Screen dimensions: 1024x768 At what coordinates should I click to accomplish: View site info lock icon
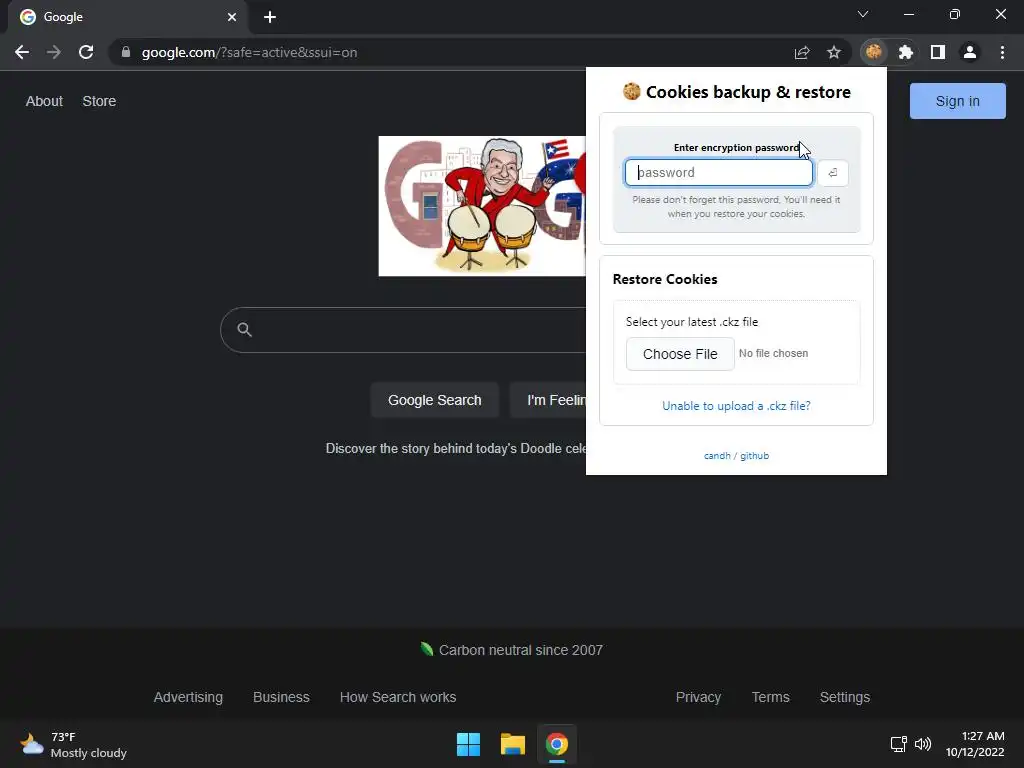click(x=126, y=52)
